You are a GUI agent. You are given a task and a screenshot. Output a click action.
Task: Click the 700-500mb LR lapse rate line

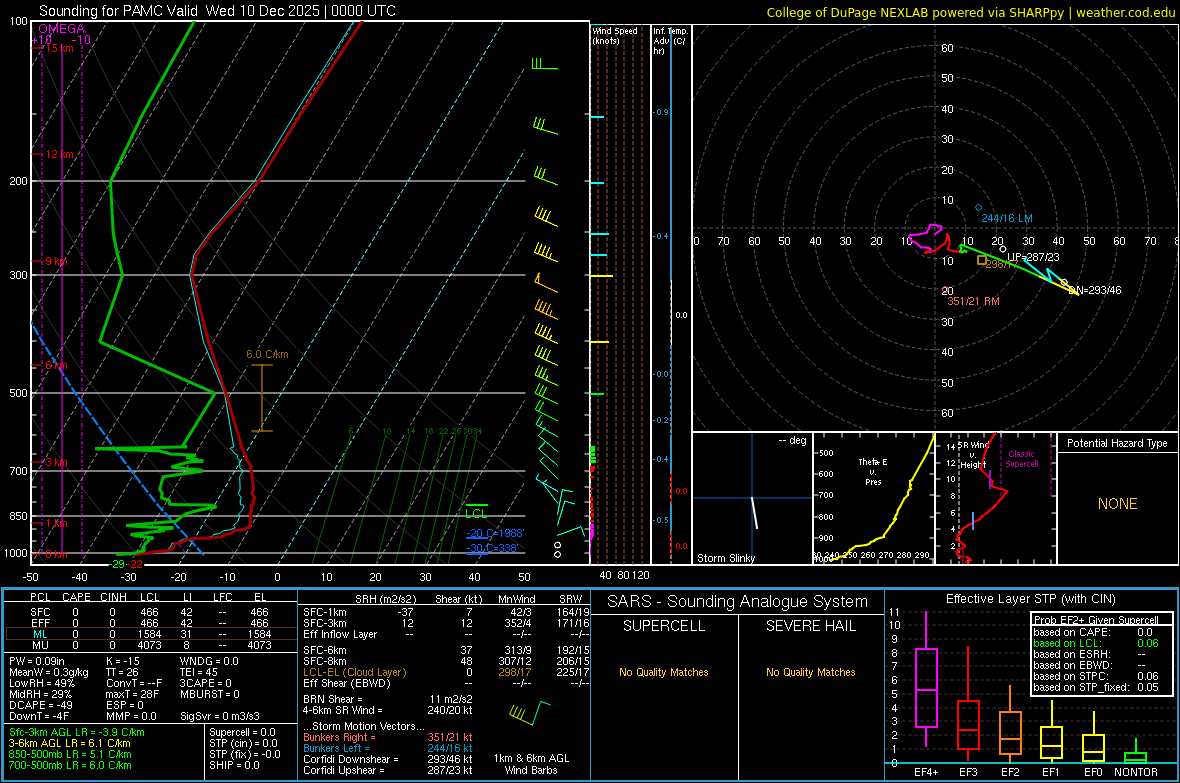70,765
